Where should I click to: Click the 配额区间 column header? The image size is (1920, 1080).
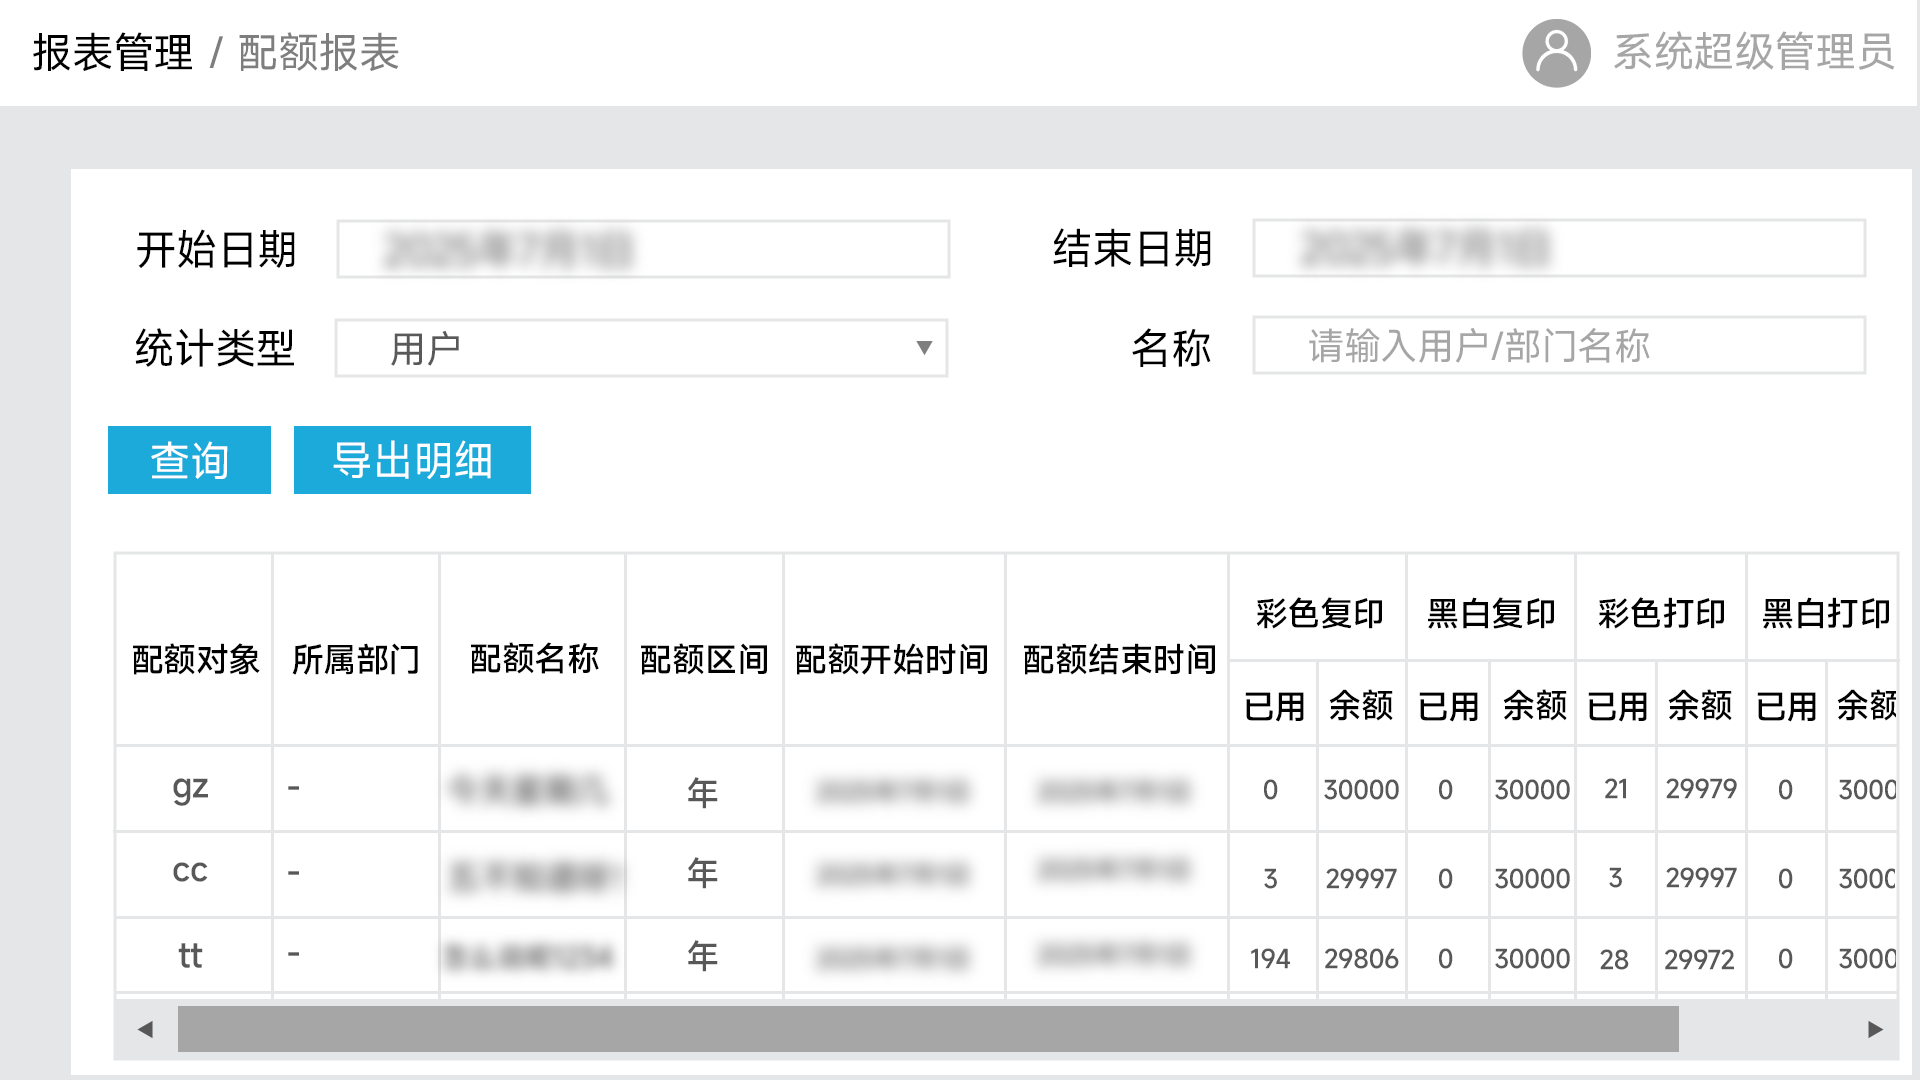coord(704,660)
